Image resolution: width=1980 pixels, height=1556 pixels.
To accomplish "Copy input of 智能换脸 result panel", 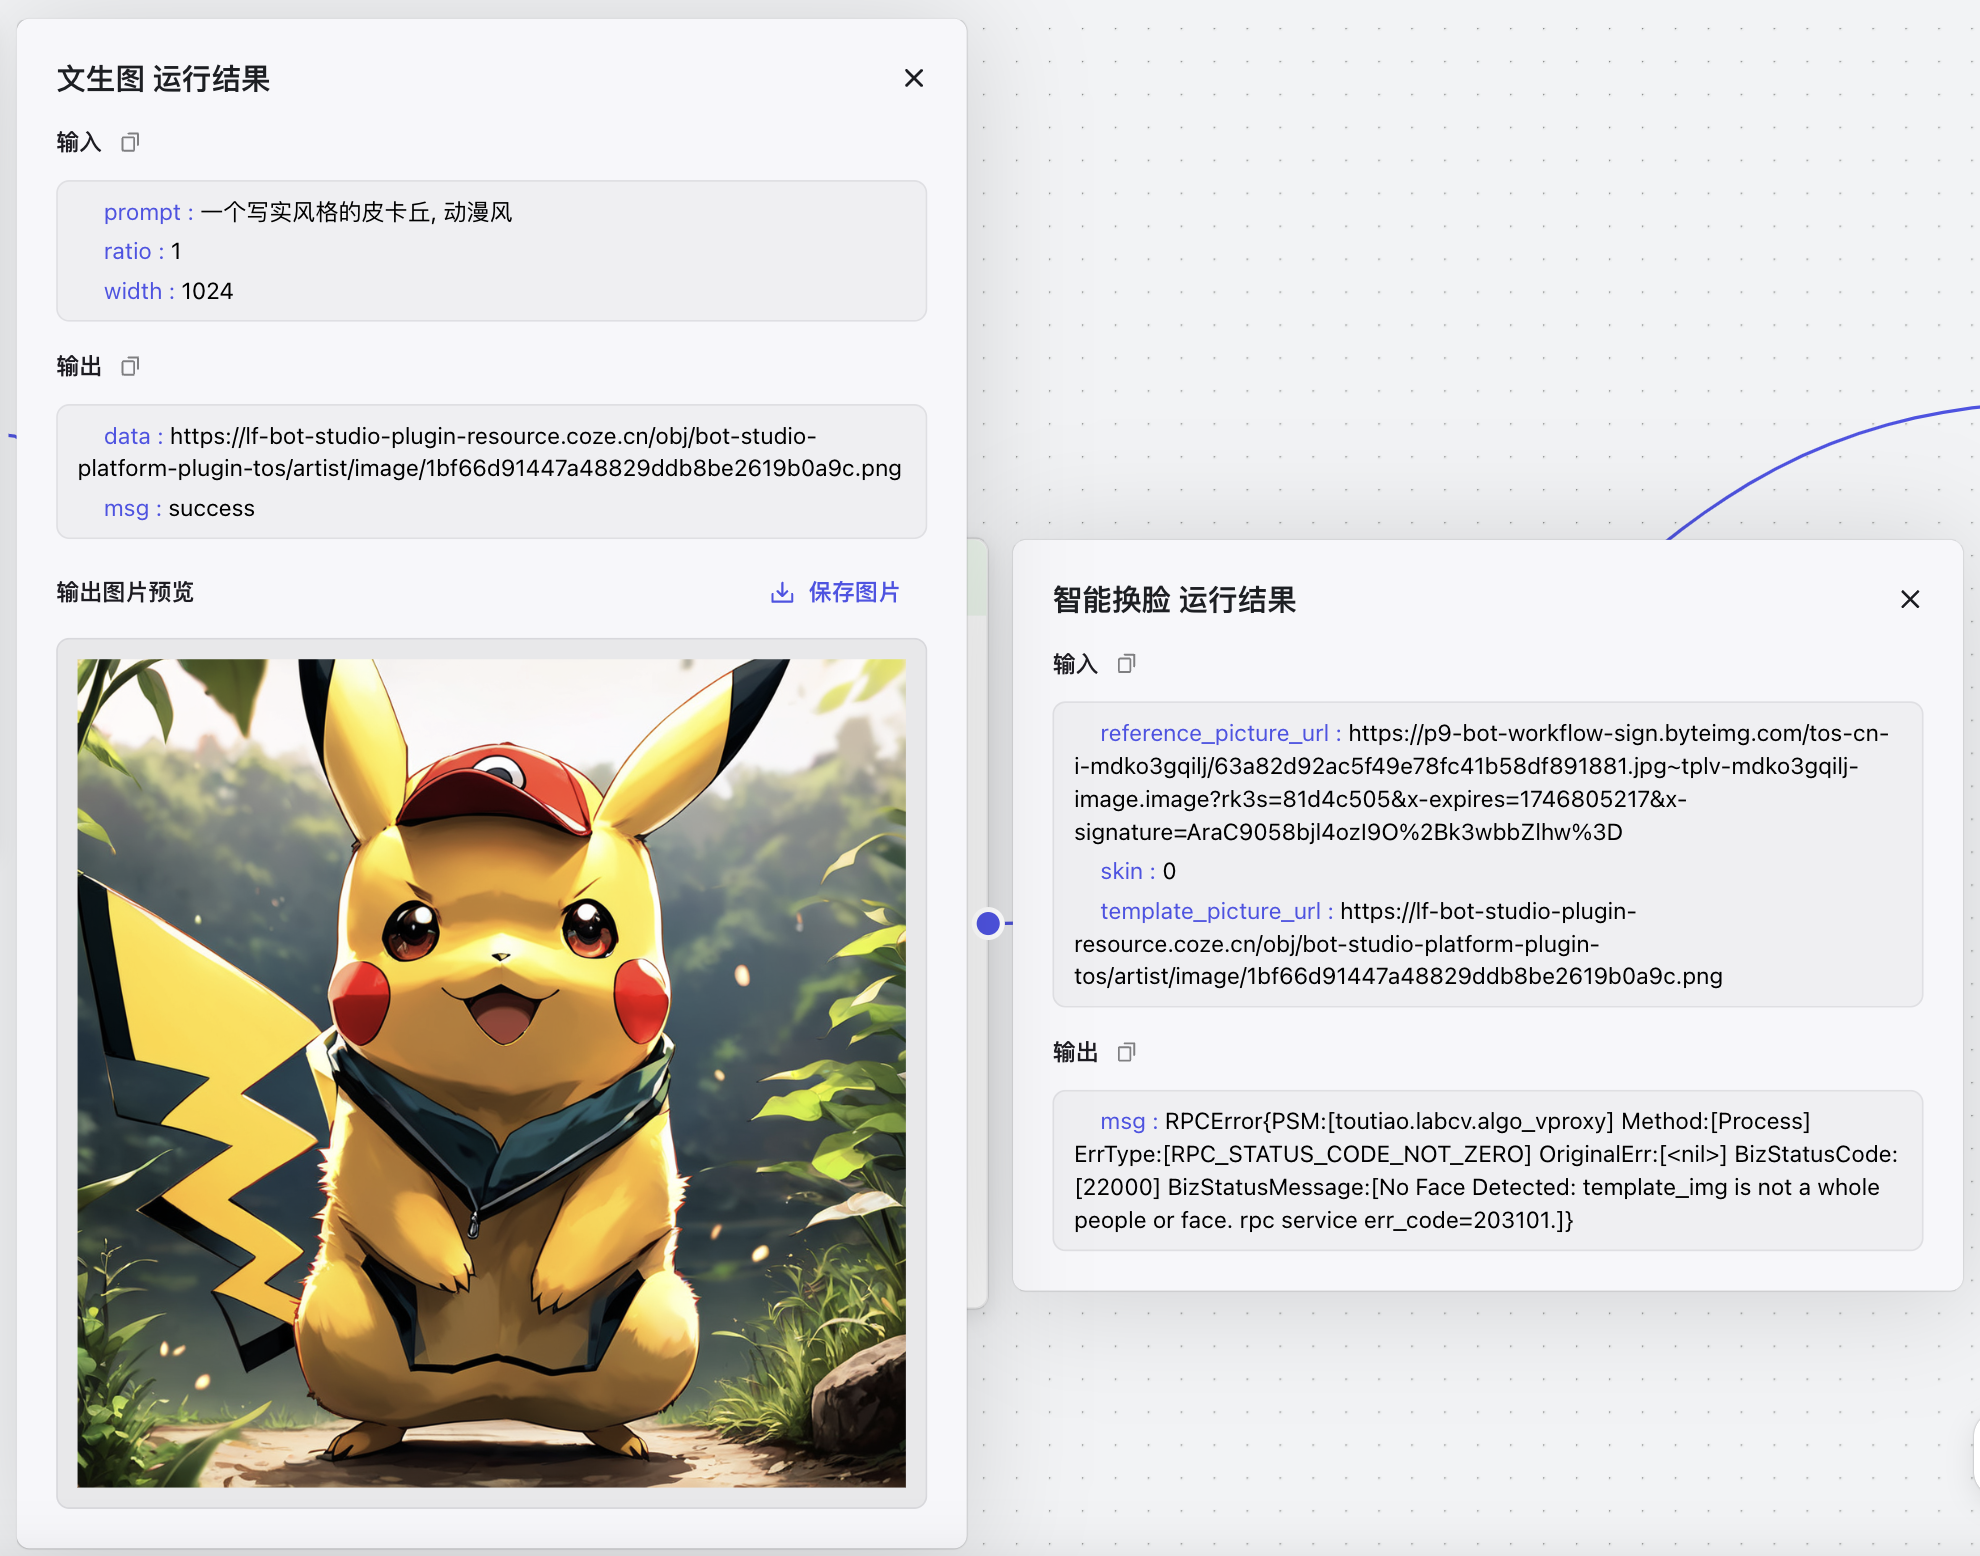I will pyautogui.click(x=1126, y=663).
